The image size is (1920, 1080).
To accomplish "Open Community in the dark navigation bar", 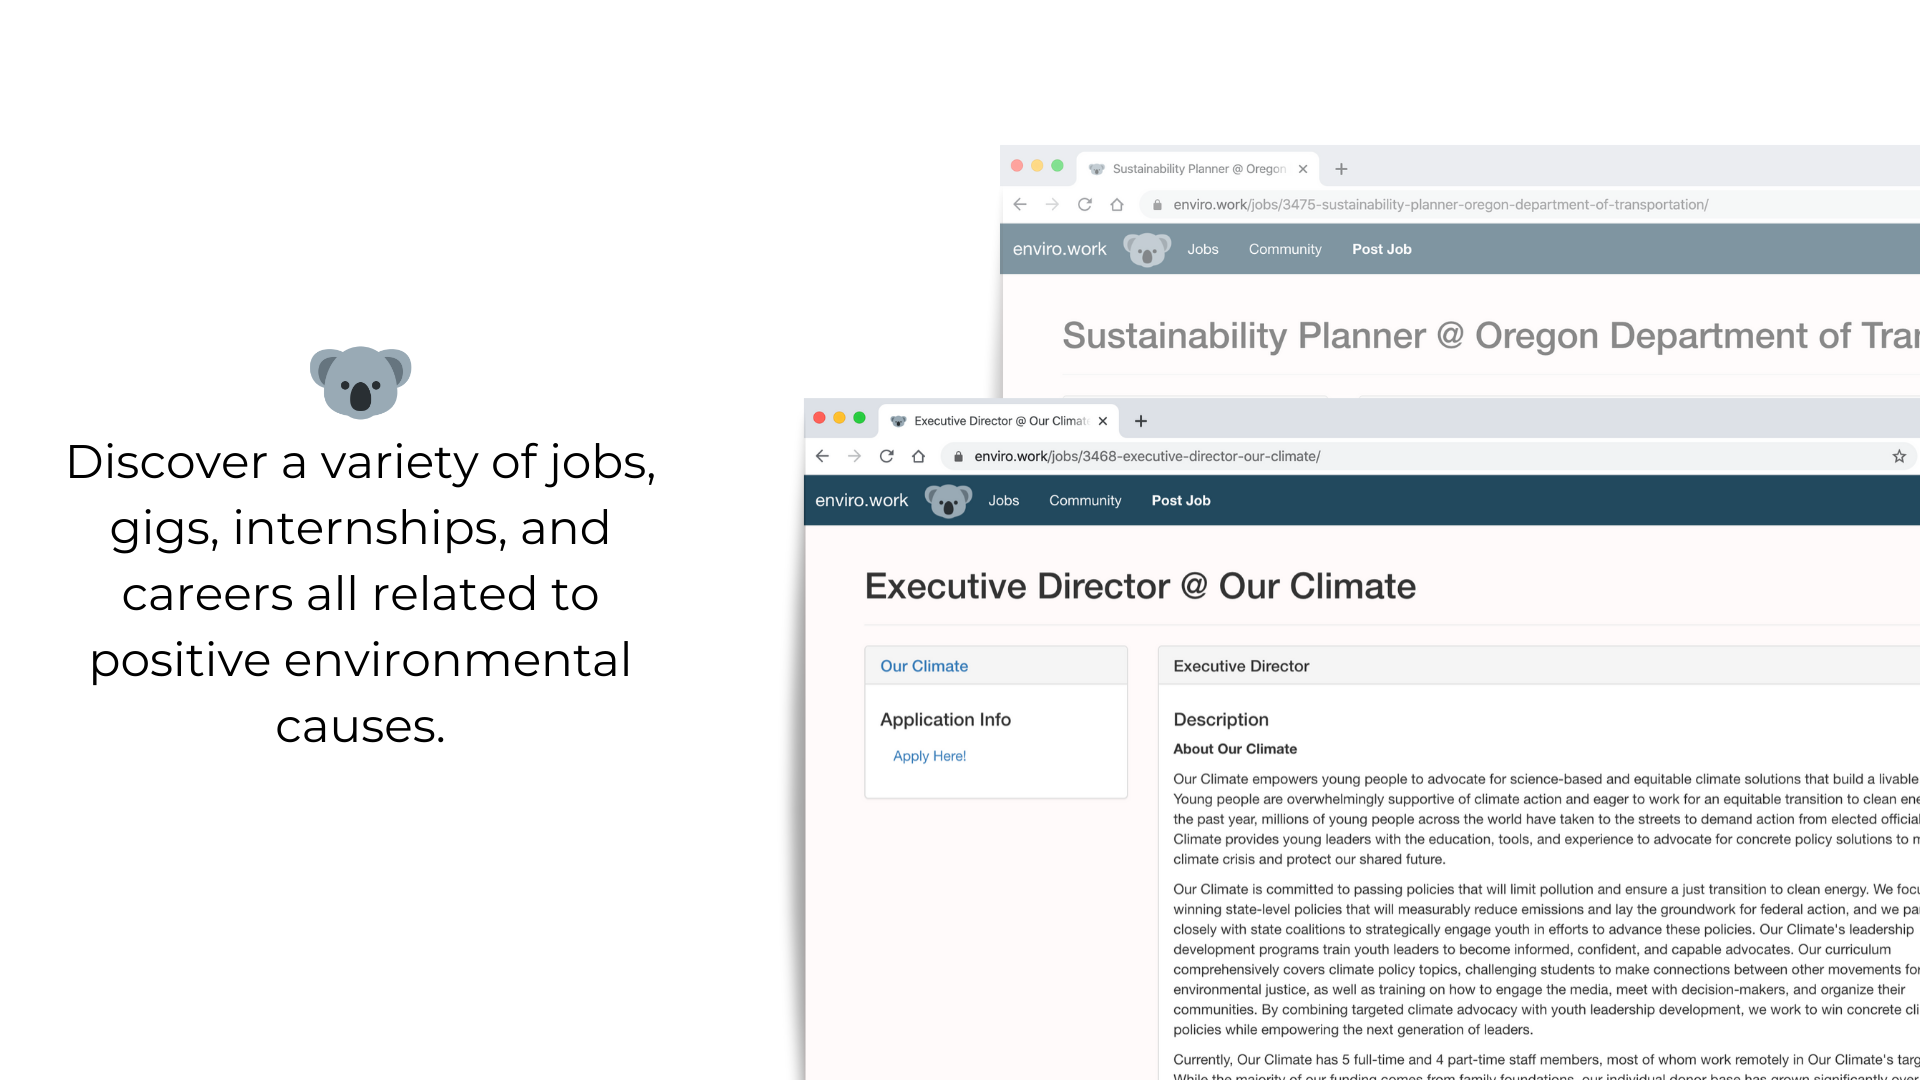I will pyautogui.click(x=1085, y=500).
